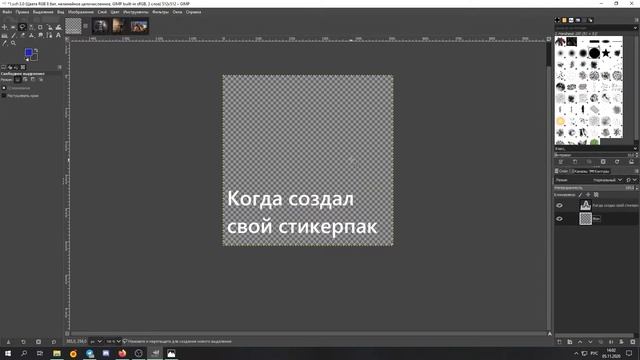Viewport: 640px width, 360px height.
Task: Select the Paths tool
Action: pos(49,36)
